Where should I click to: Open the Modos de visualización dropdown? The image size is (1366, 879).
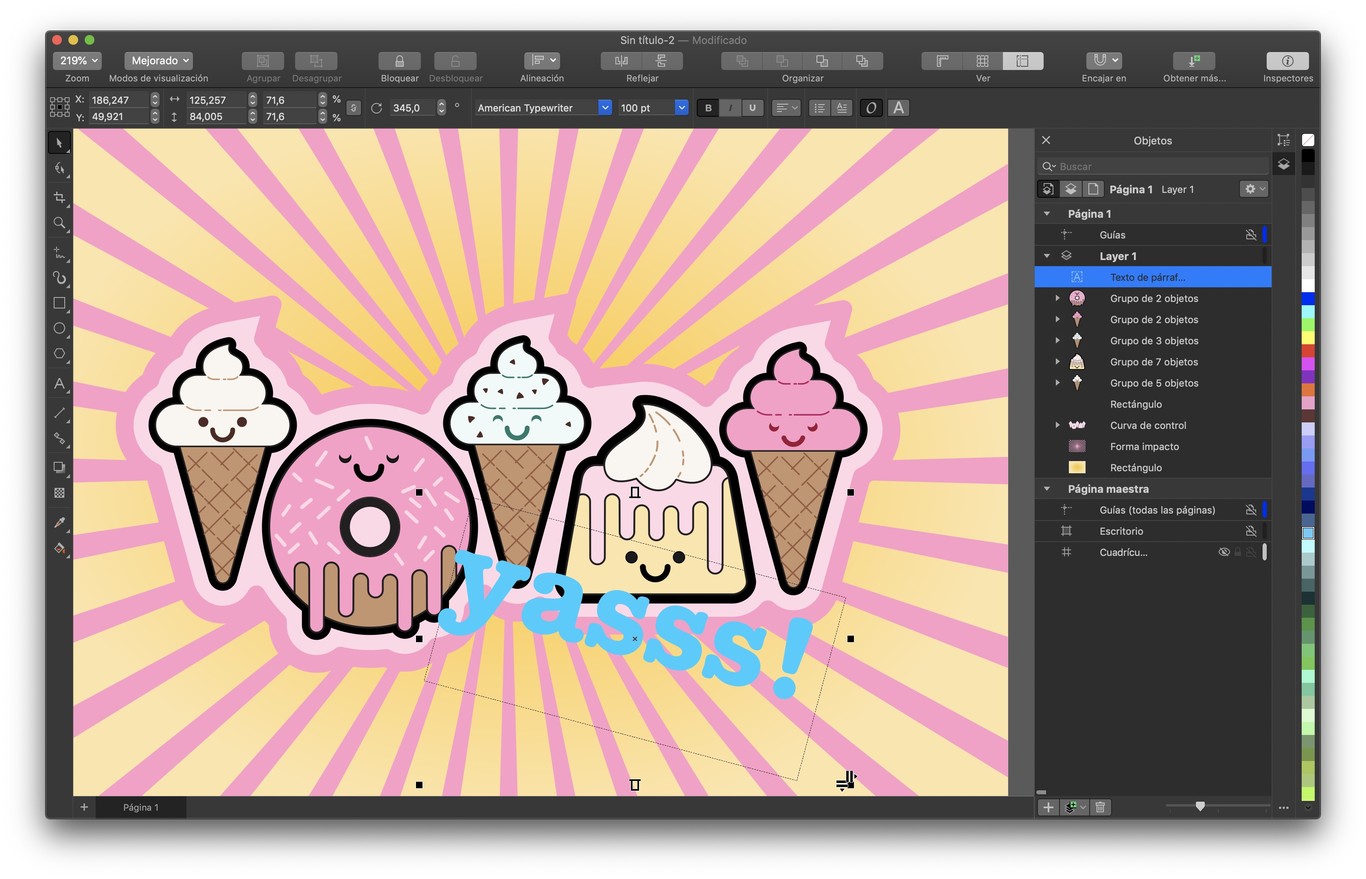(157, 60)
